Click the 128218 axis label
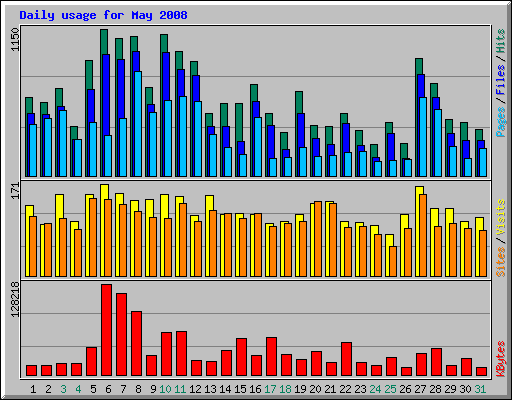 (x=15, y=299)
